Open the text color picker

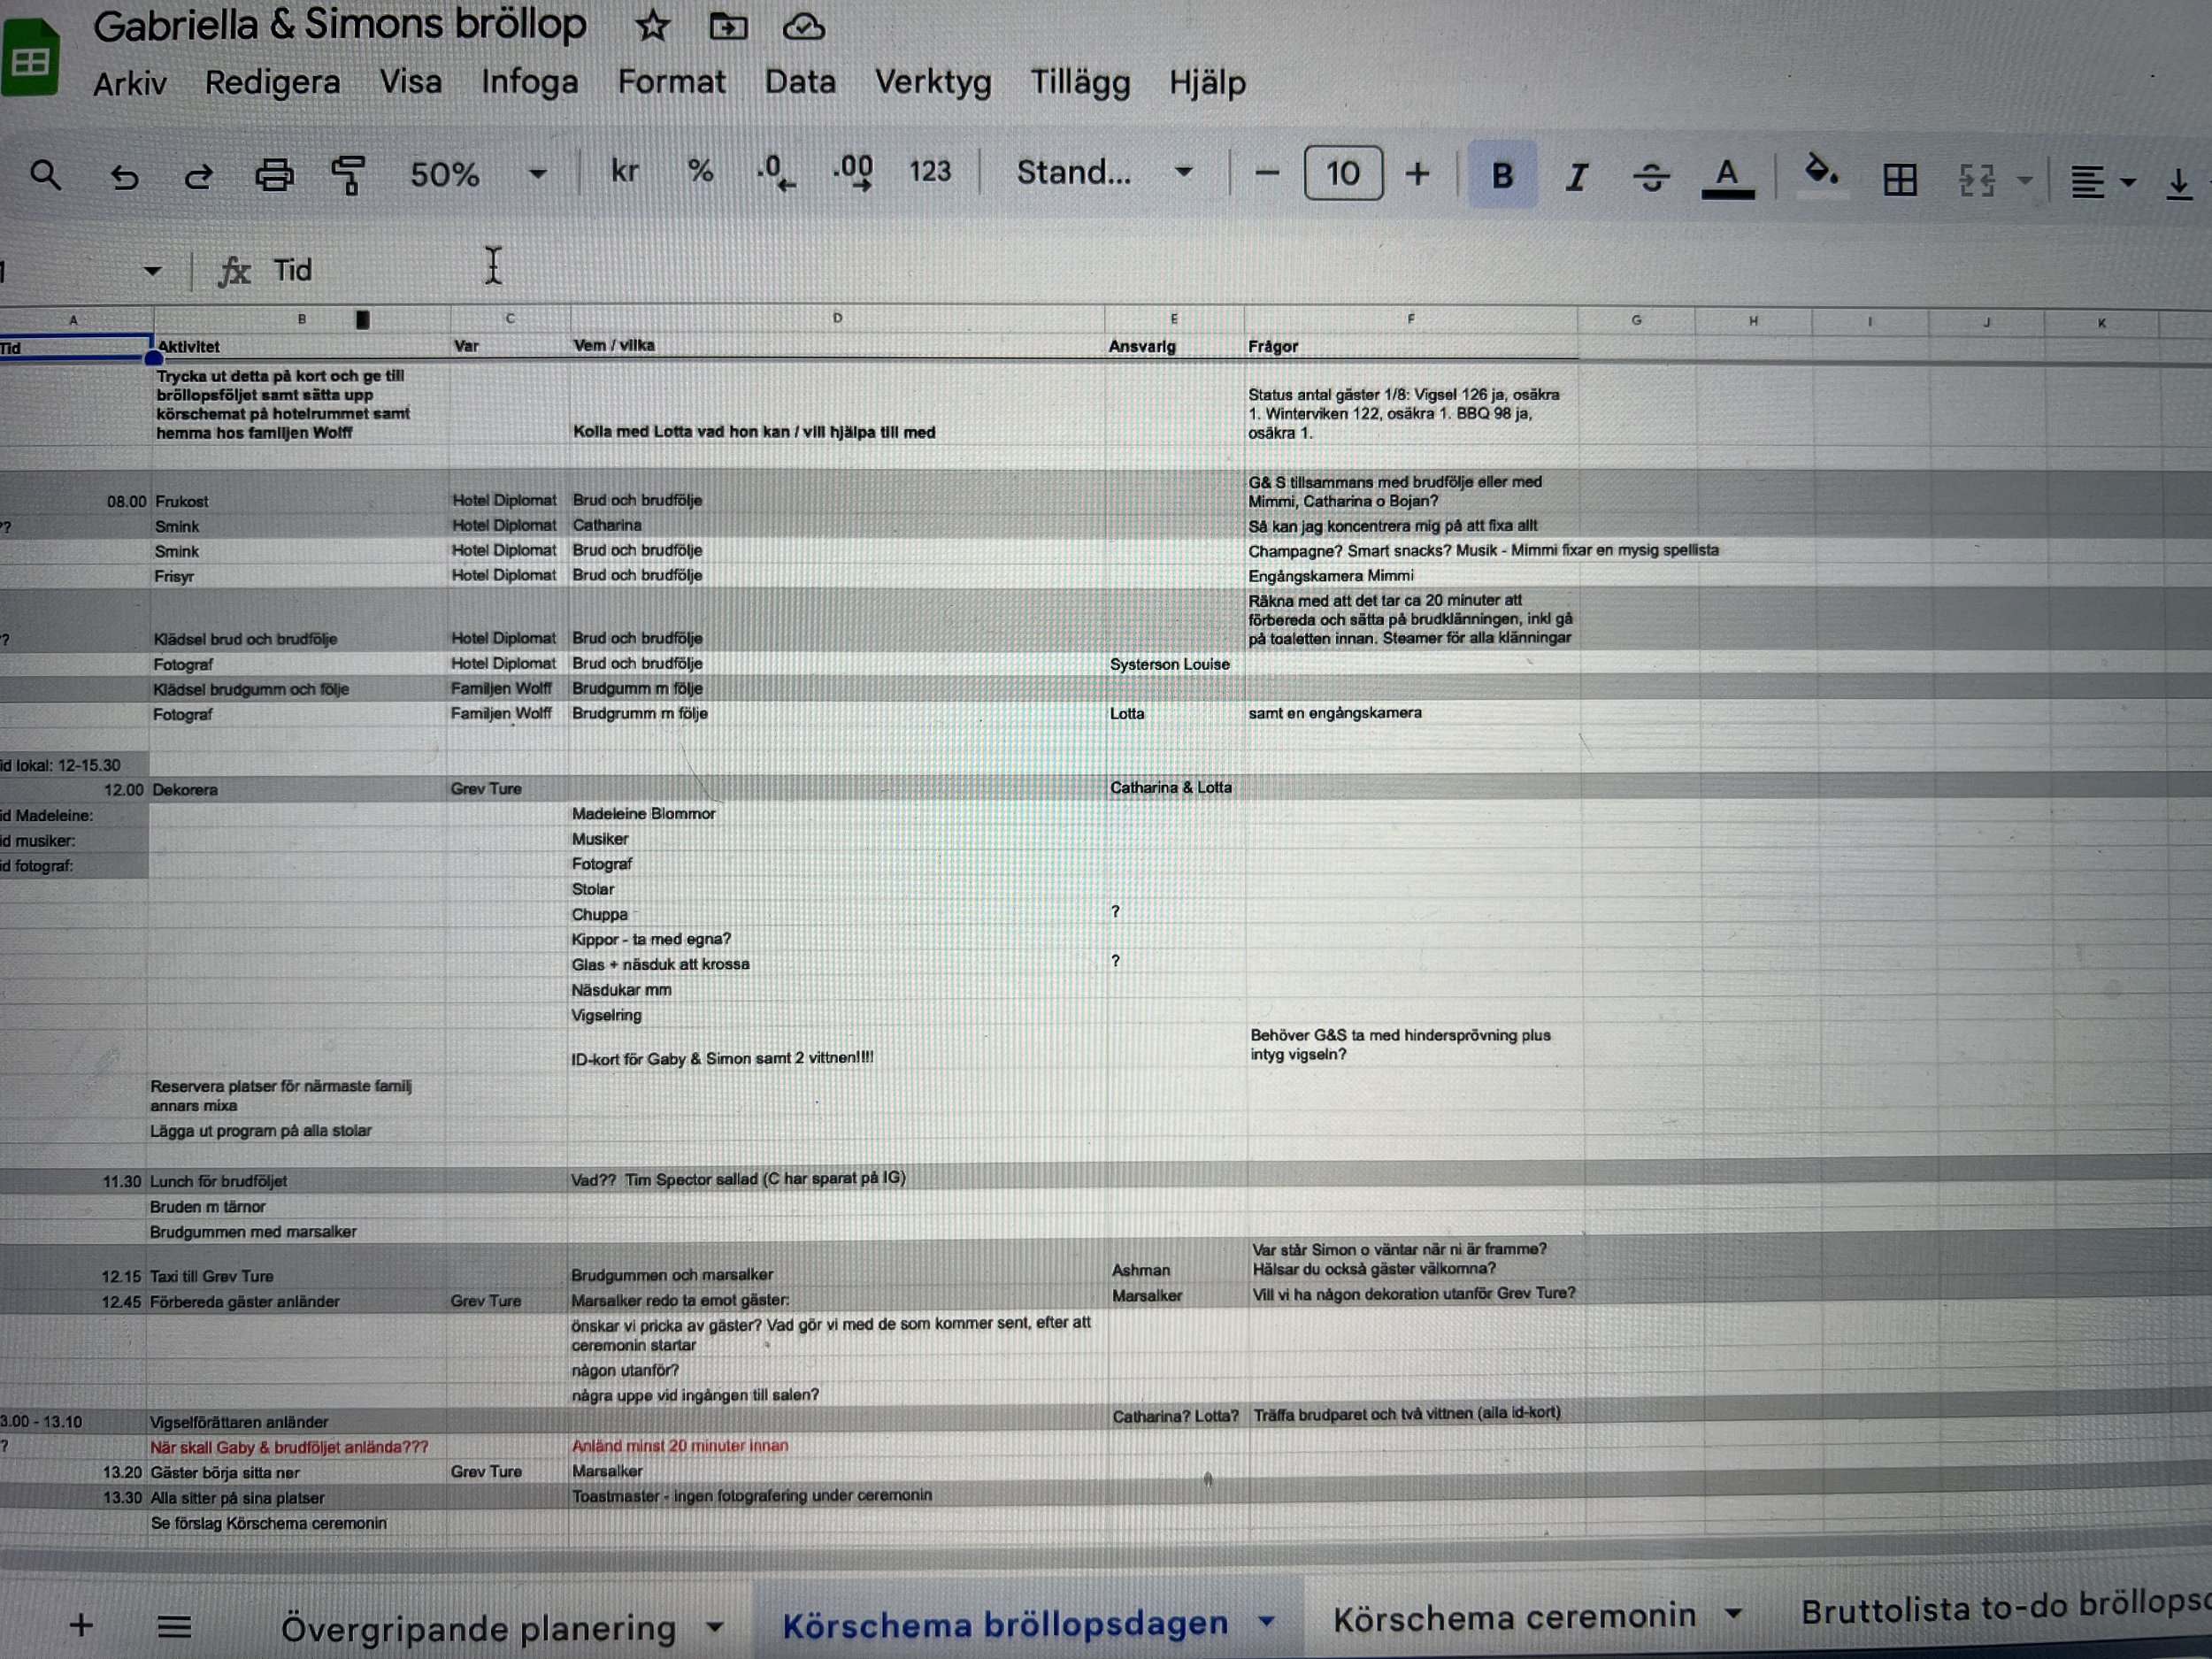[1727, 177]
